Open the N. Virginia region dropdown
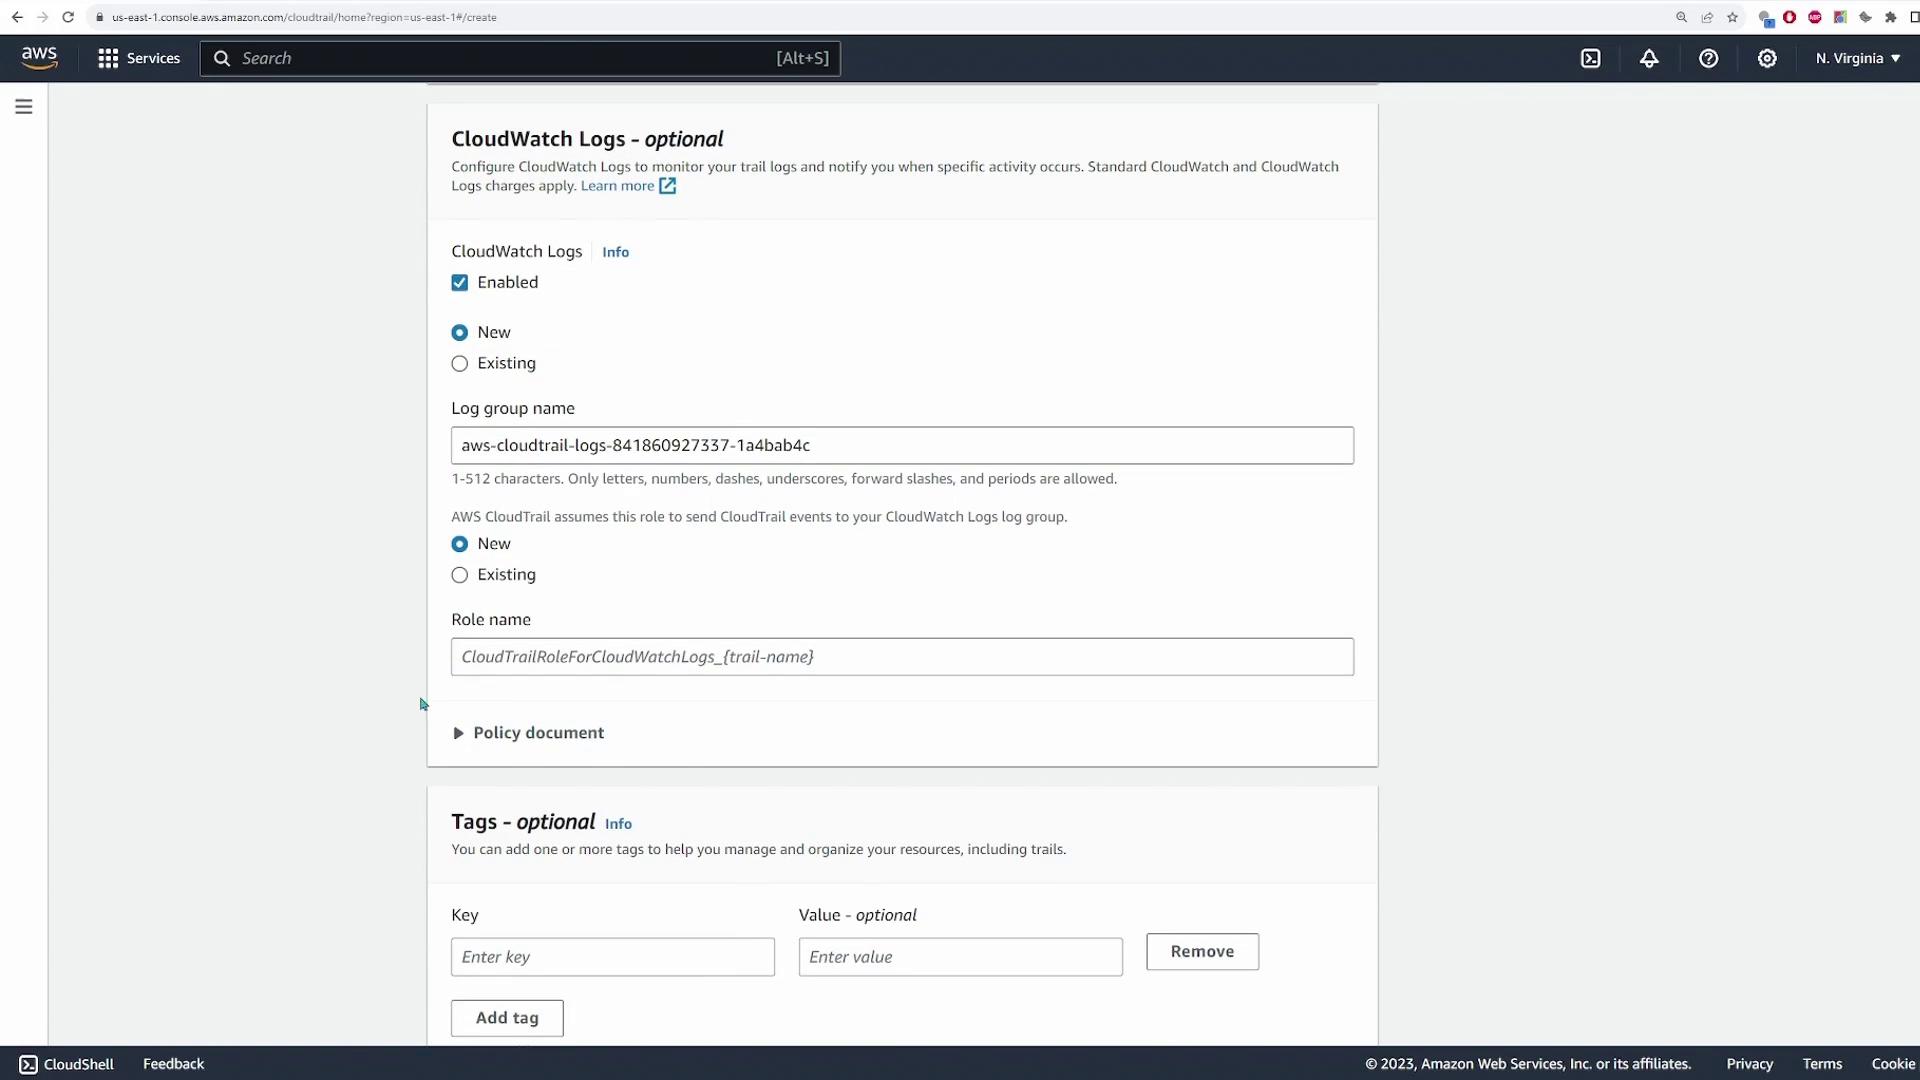 (1857, 58)
